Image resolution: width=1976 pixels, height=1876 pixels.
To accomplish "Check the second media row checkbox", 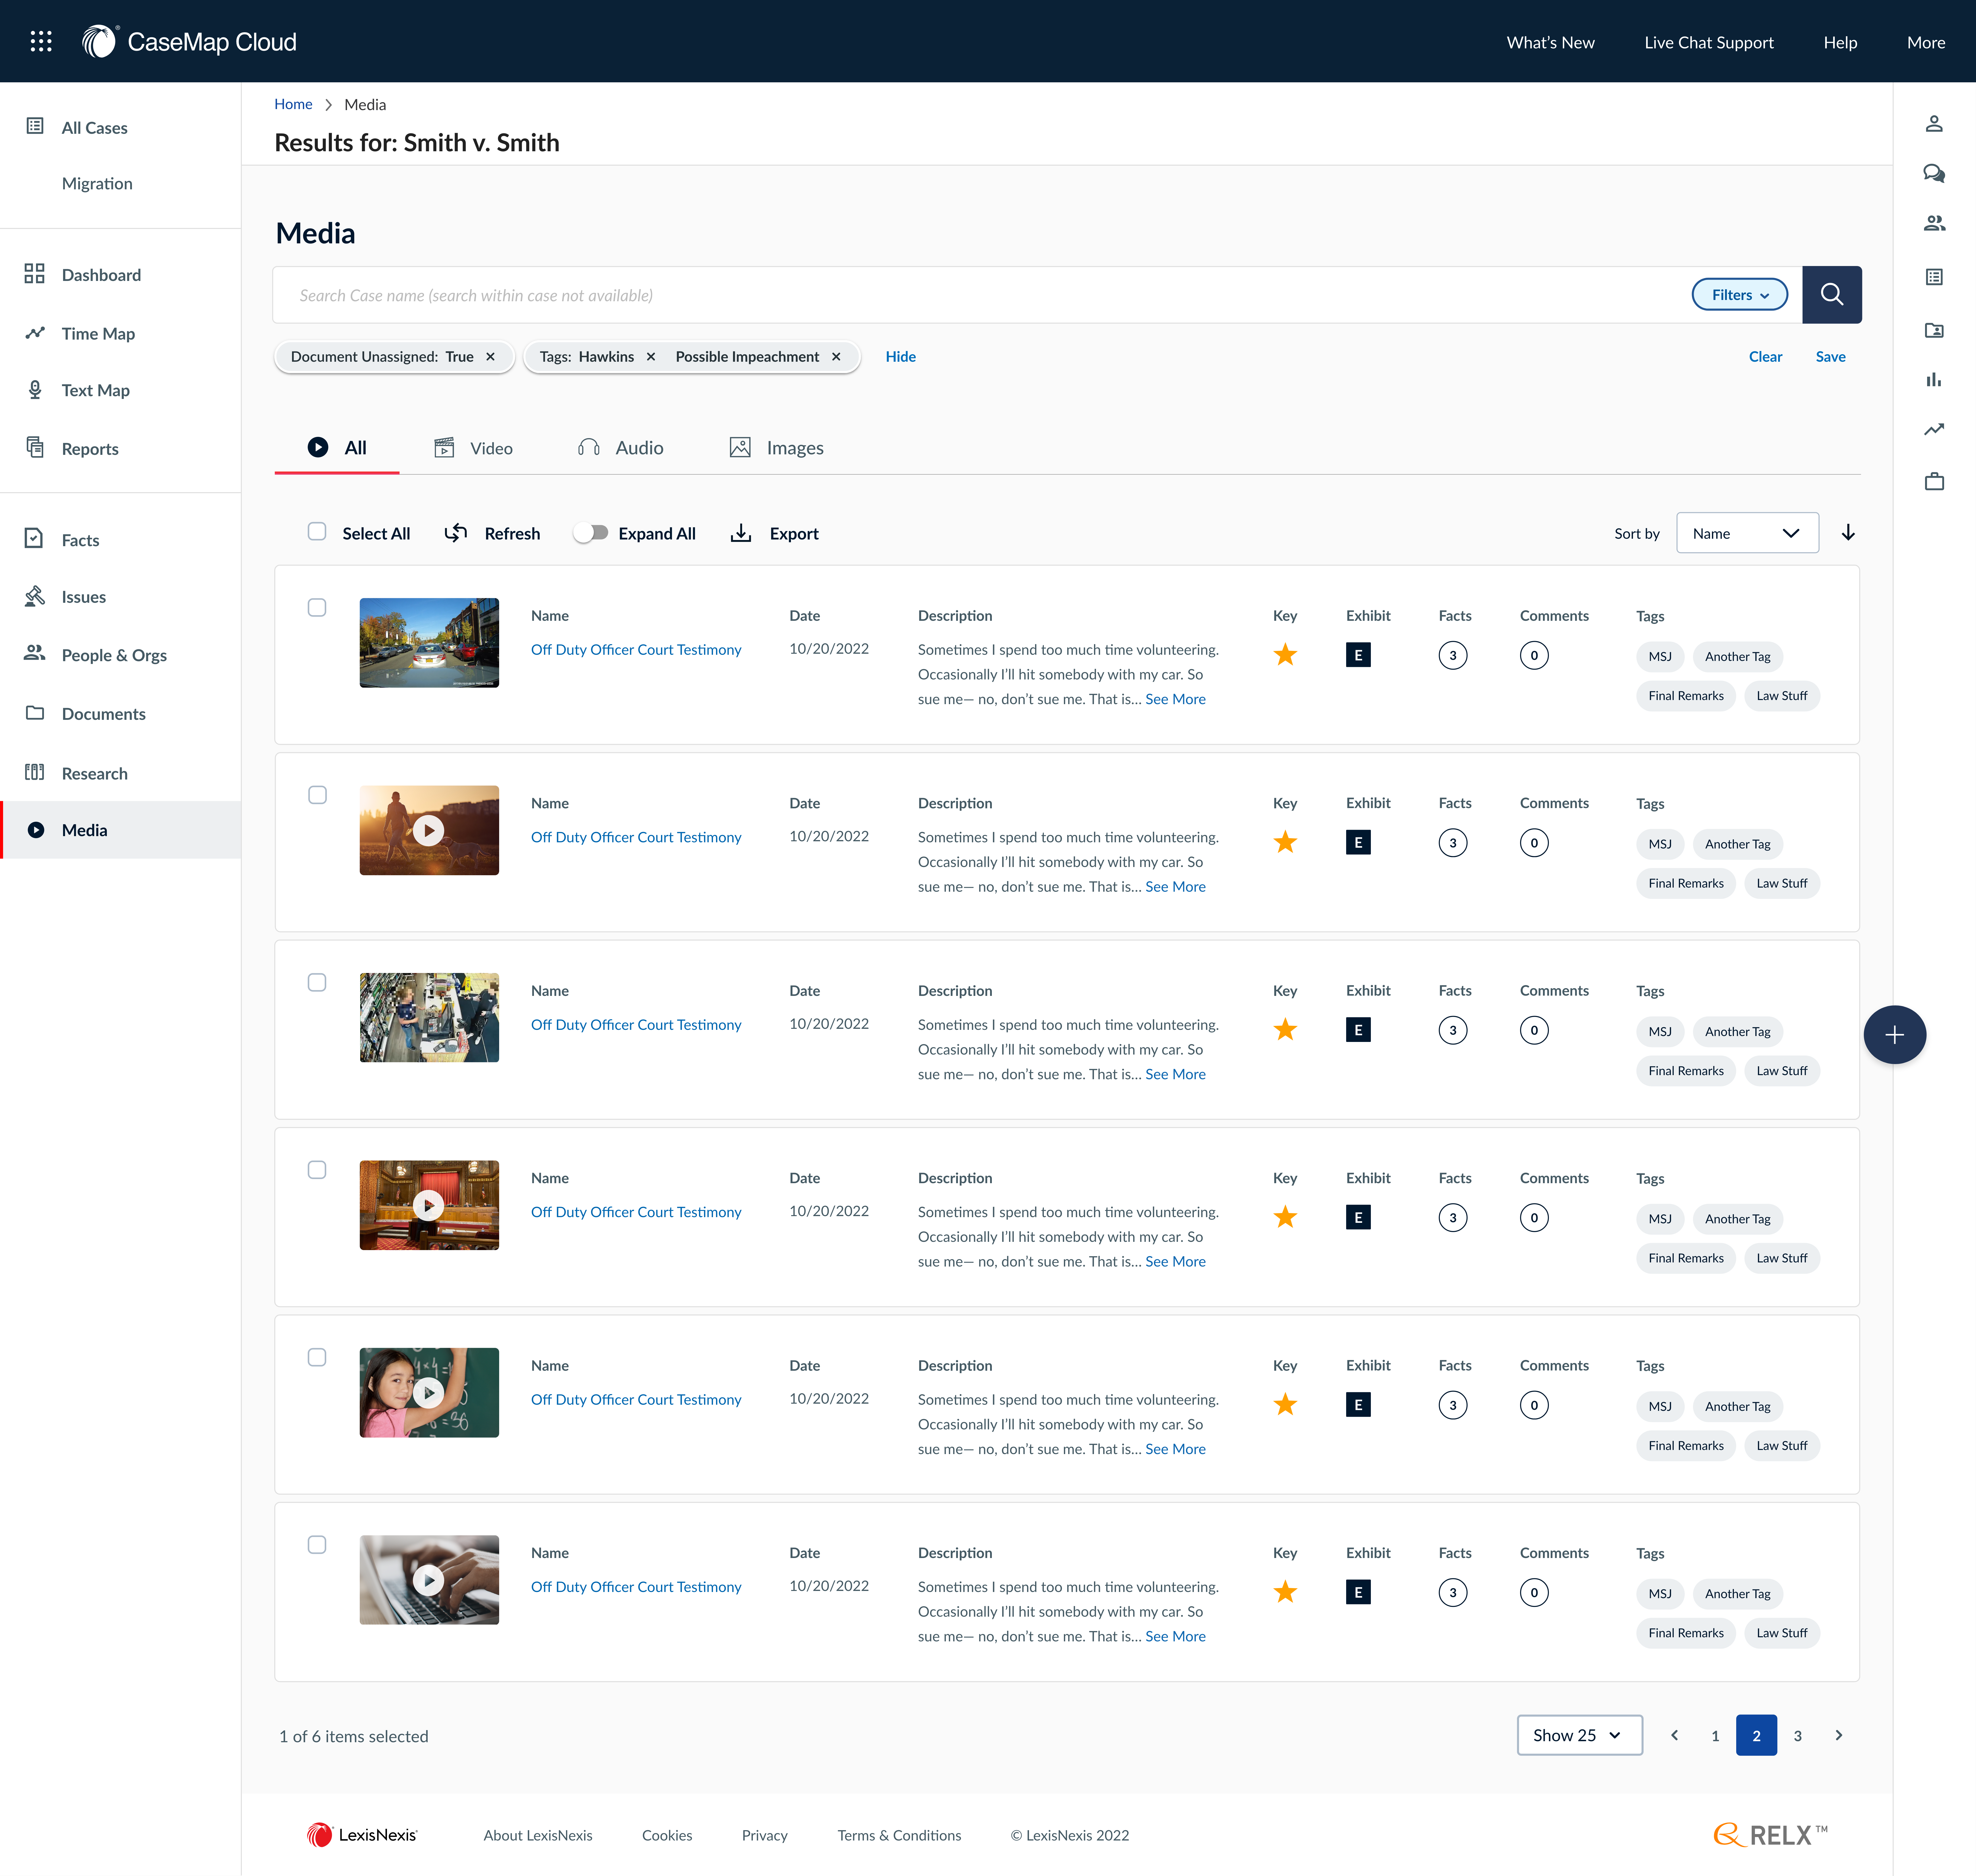I will coord(317,795).
